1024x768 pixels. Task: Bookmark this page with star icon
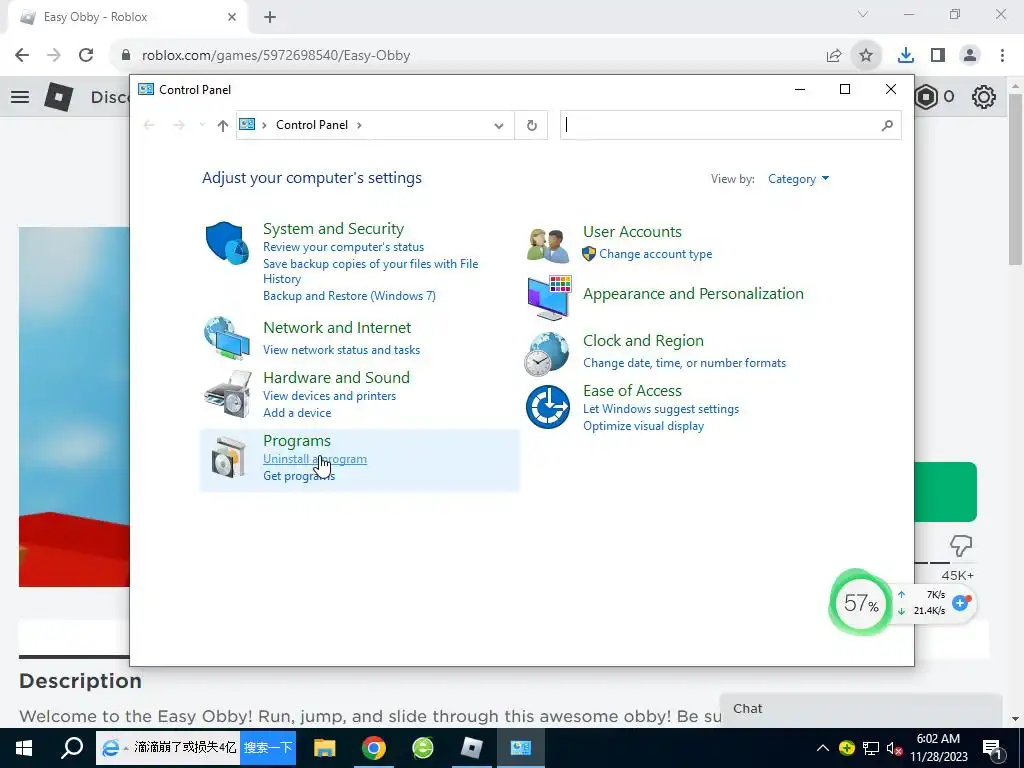pyautogui.click(x=866, y=56)
